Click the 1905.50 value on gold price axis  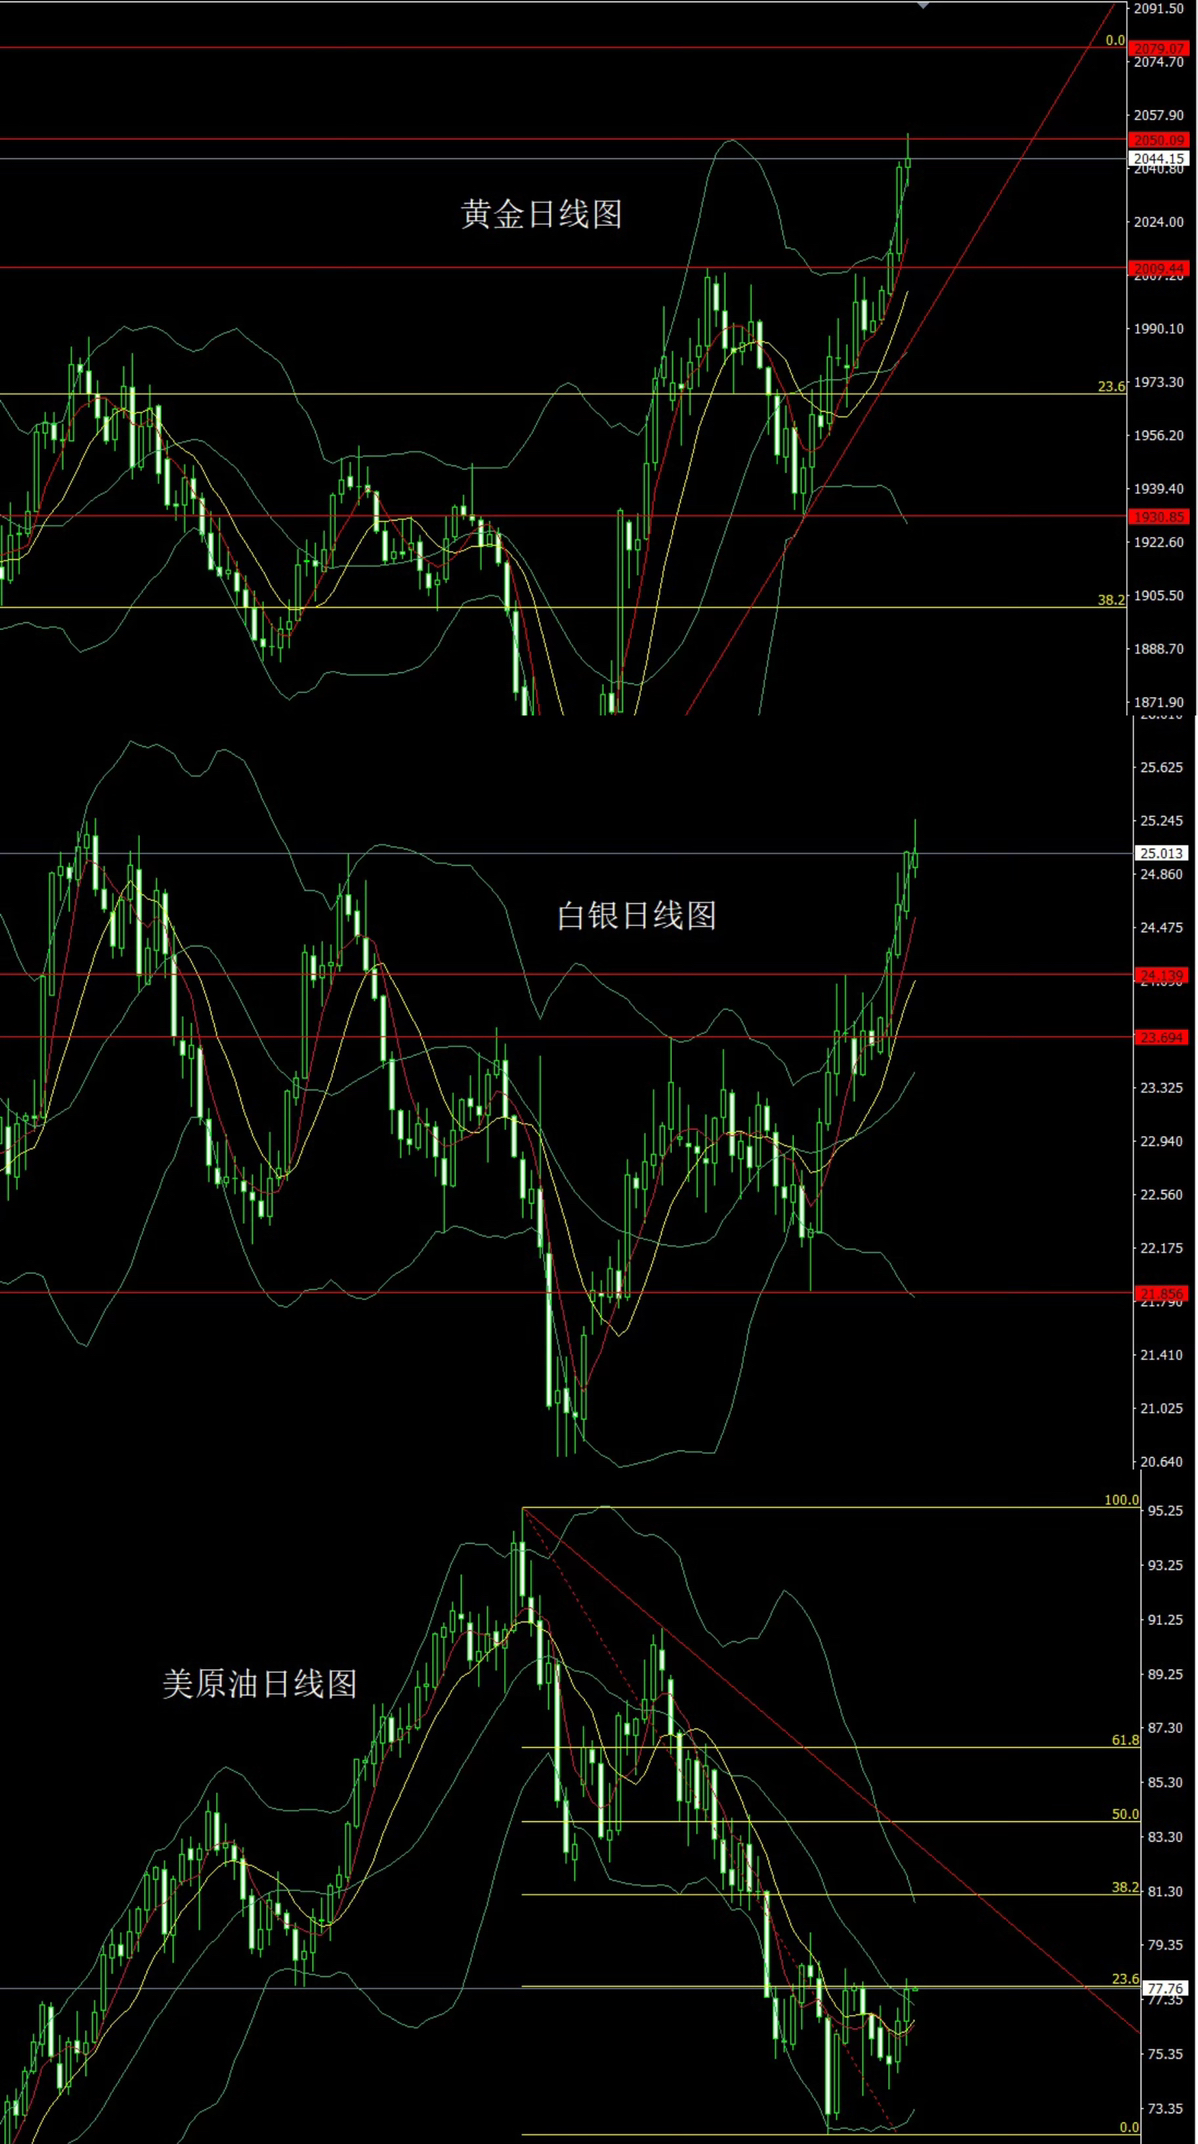point(1159,595)
